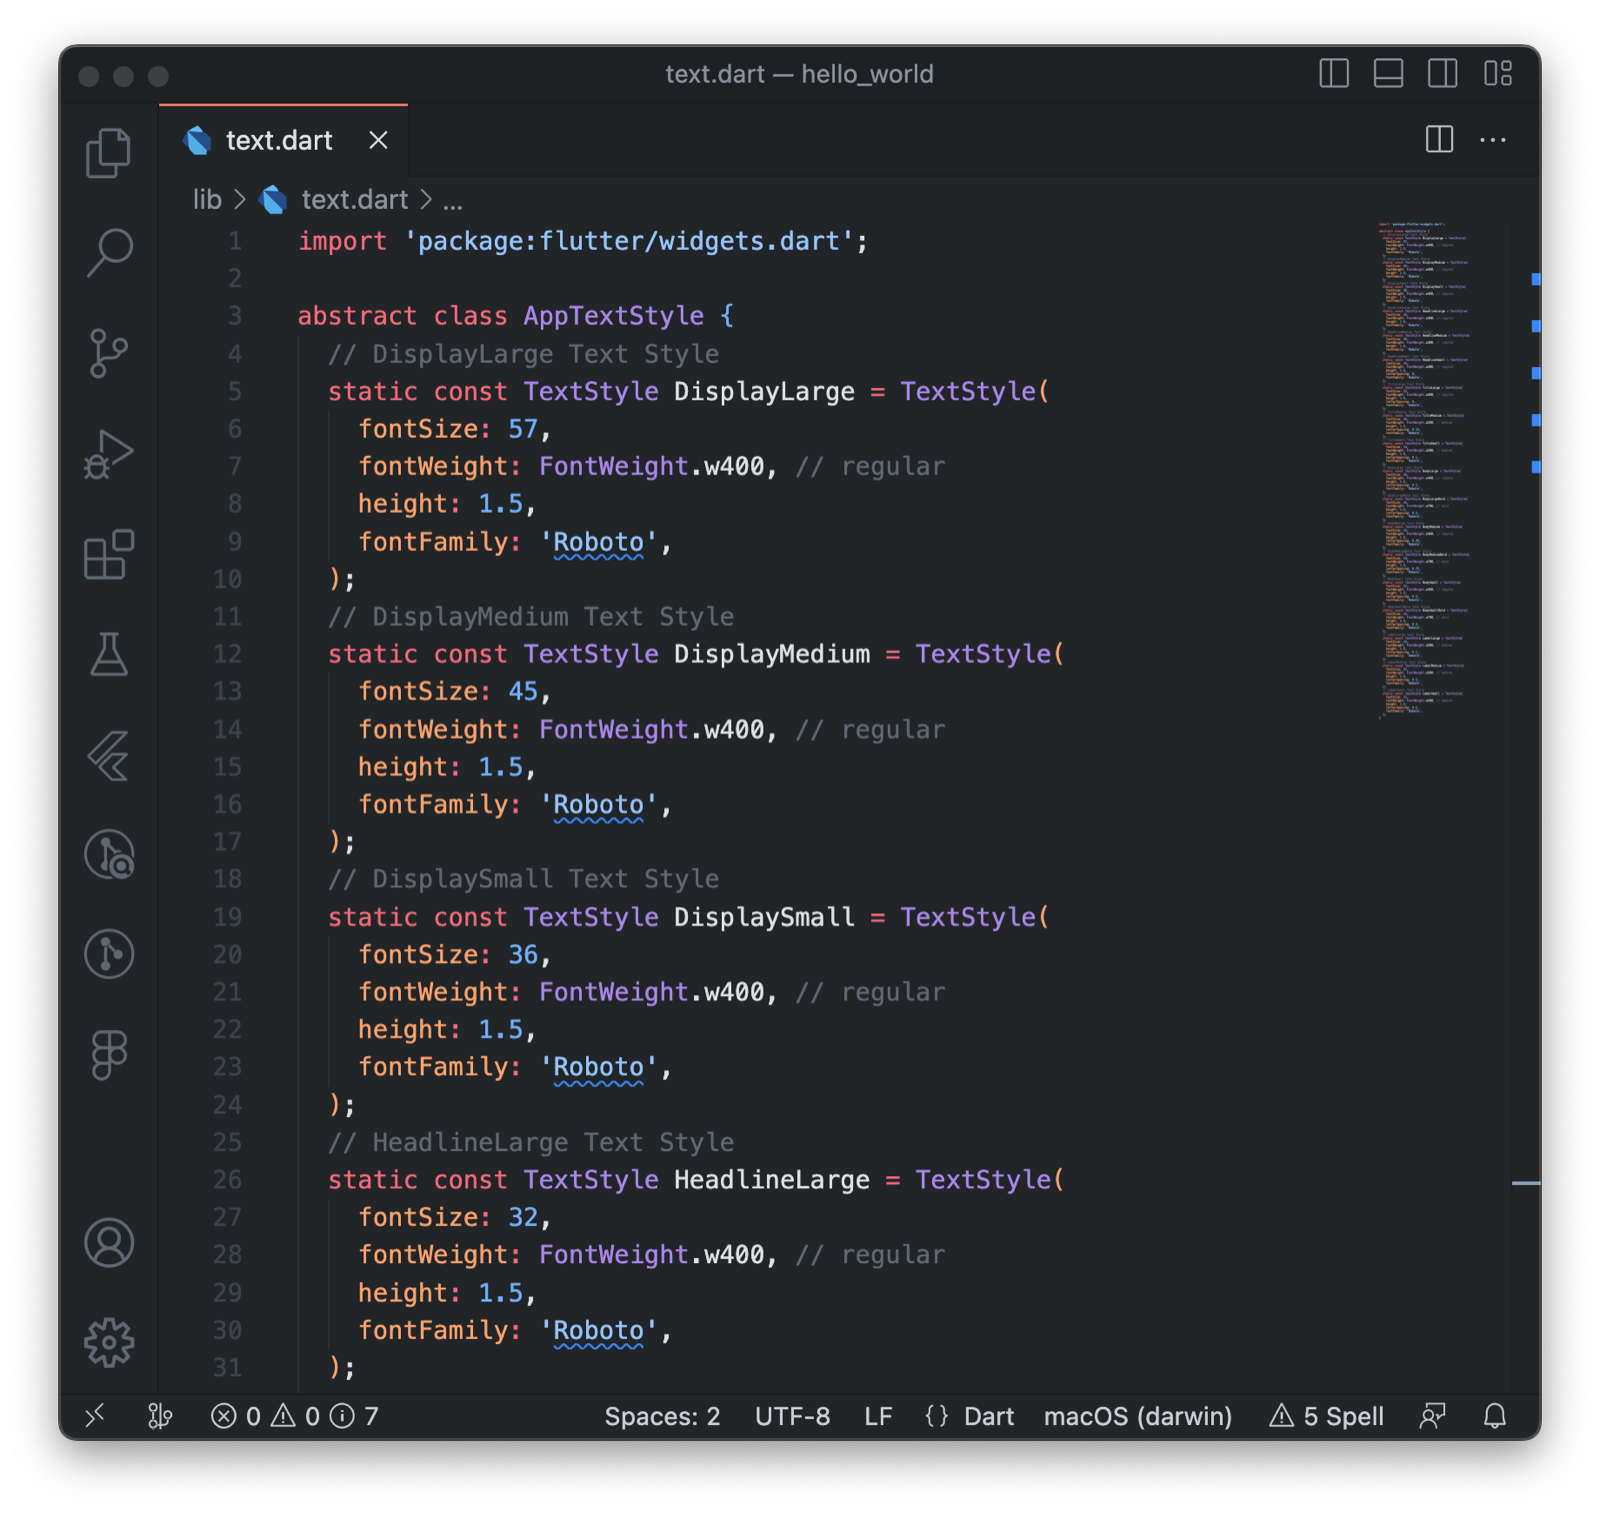Open the UTF-8 encoding selector
Viewport: 1600px width, 1513px height.
[x=792, y=1416]
